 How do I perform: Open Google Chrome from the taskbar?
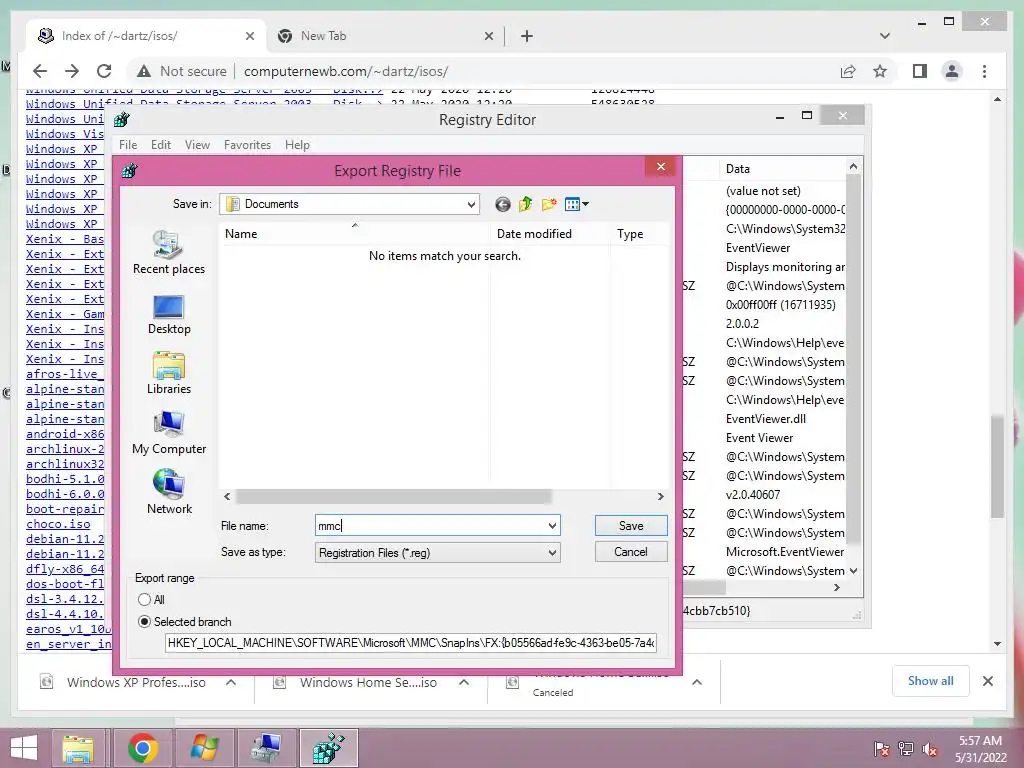coord(142,748)
